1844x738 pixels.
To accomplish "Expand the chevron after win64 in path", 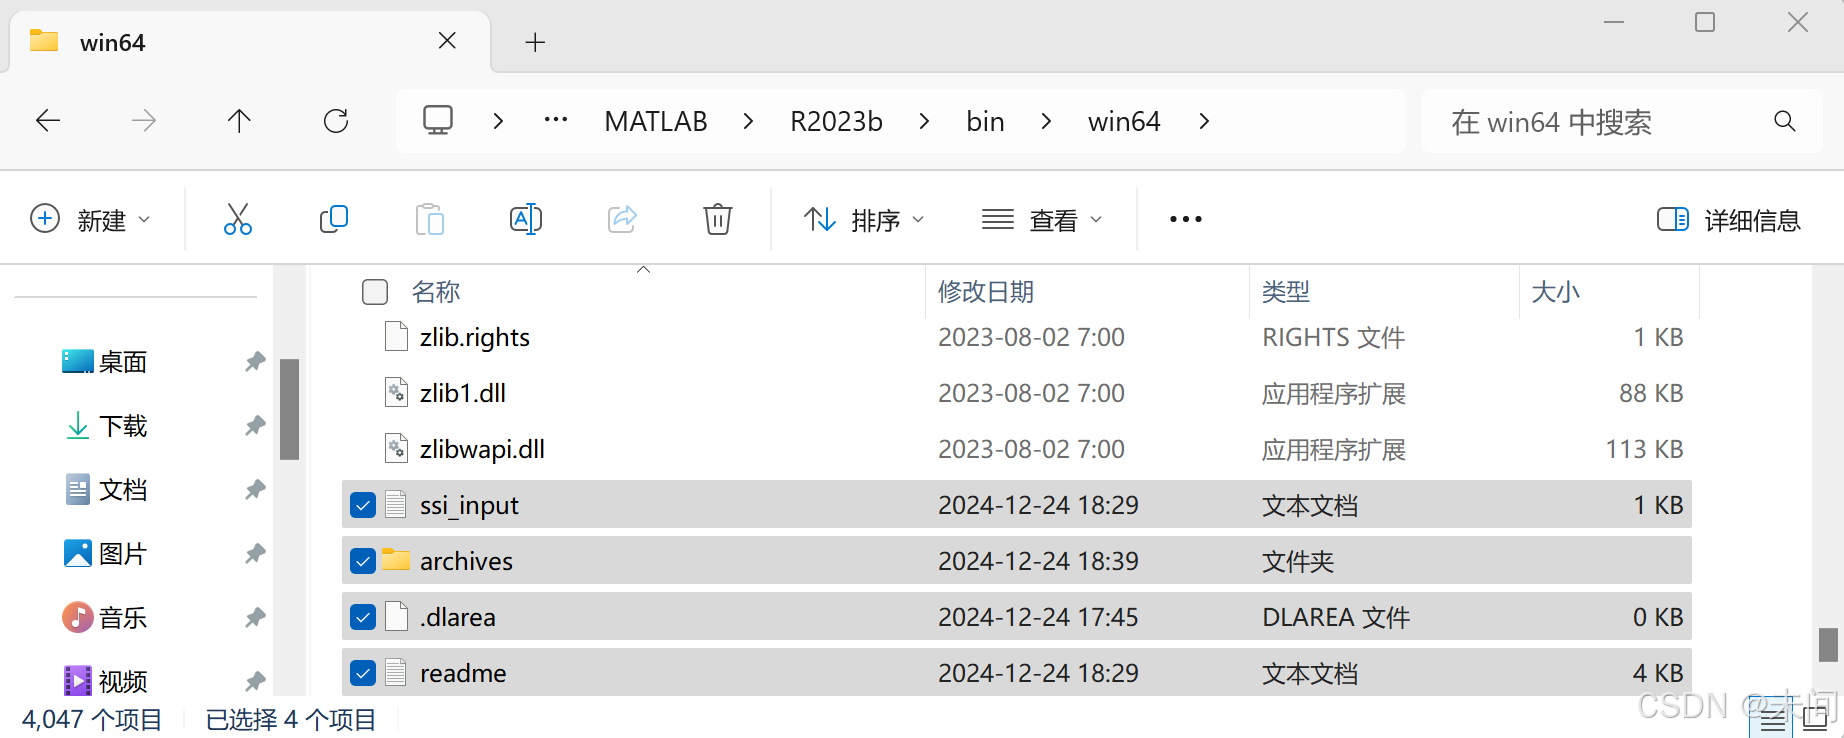I will [x=1204, y=121].
